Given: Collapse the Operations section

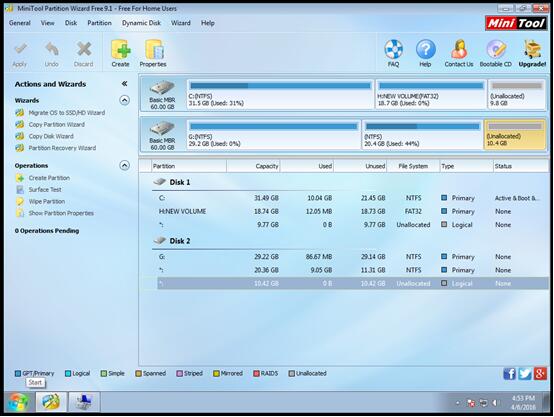Looking at the screenshot, I should (124, 165).
